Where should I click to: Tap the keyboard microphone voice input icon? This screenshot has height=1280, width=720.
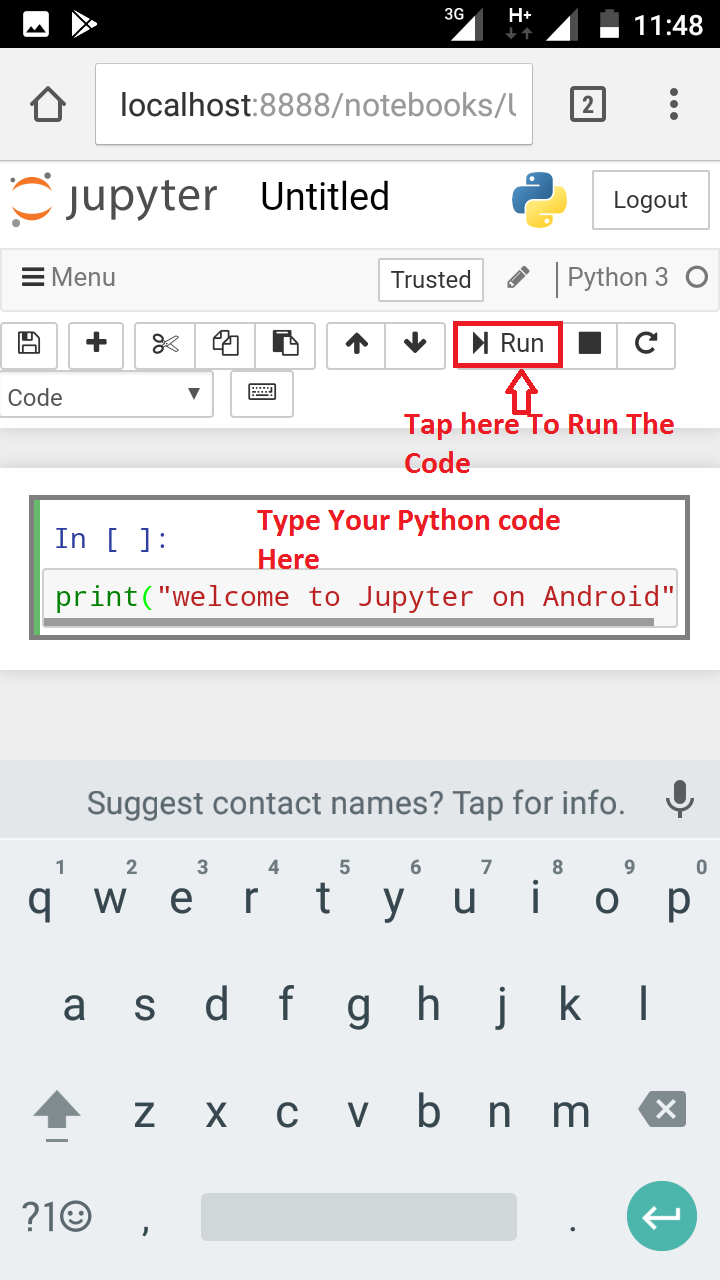680,799
